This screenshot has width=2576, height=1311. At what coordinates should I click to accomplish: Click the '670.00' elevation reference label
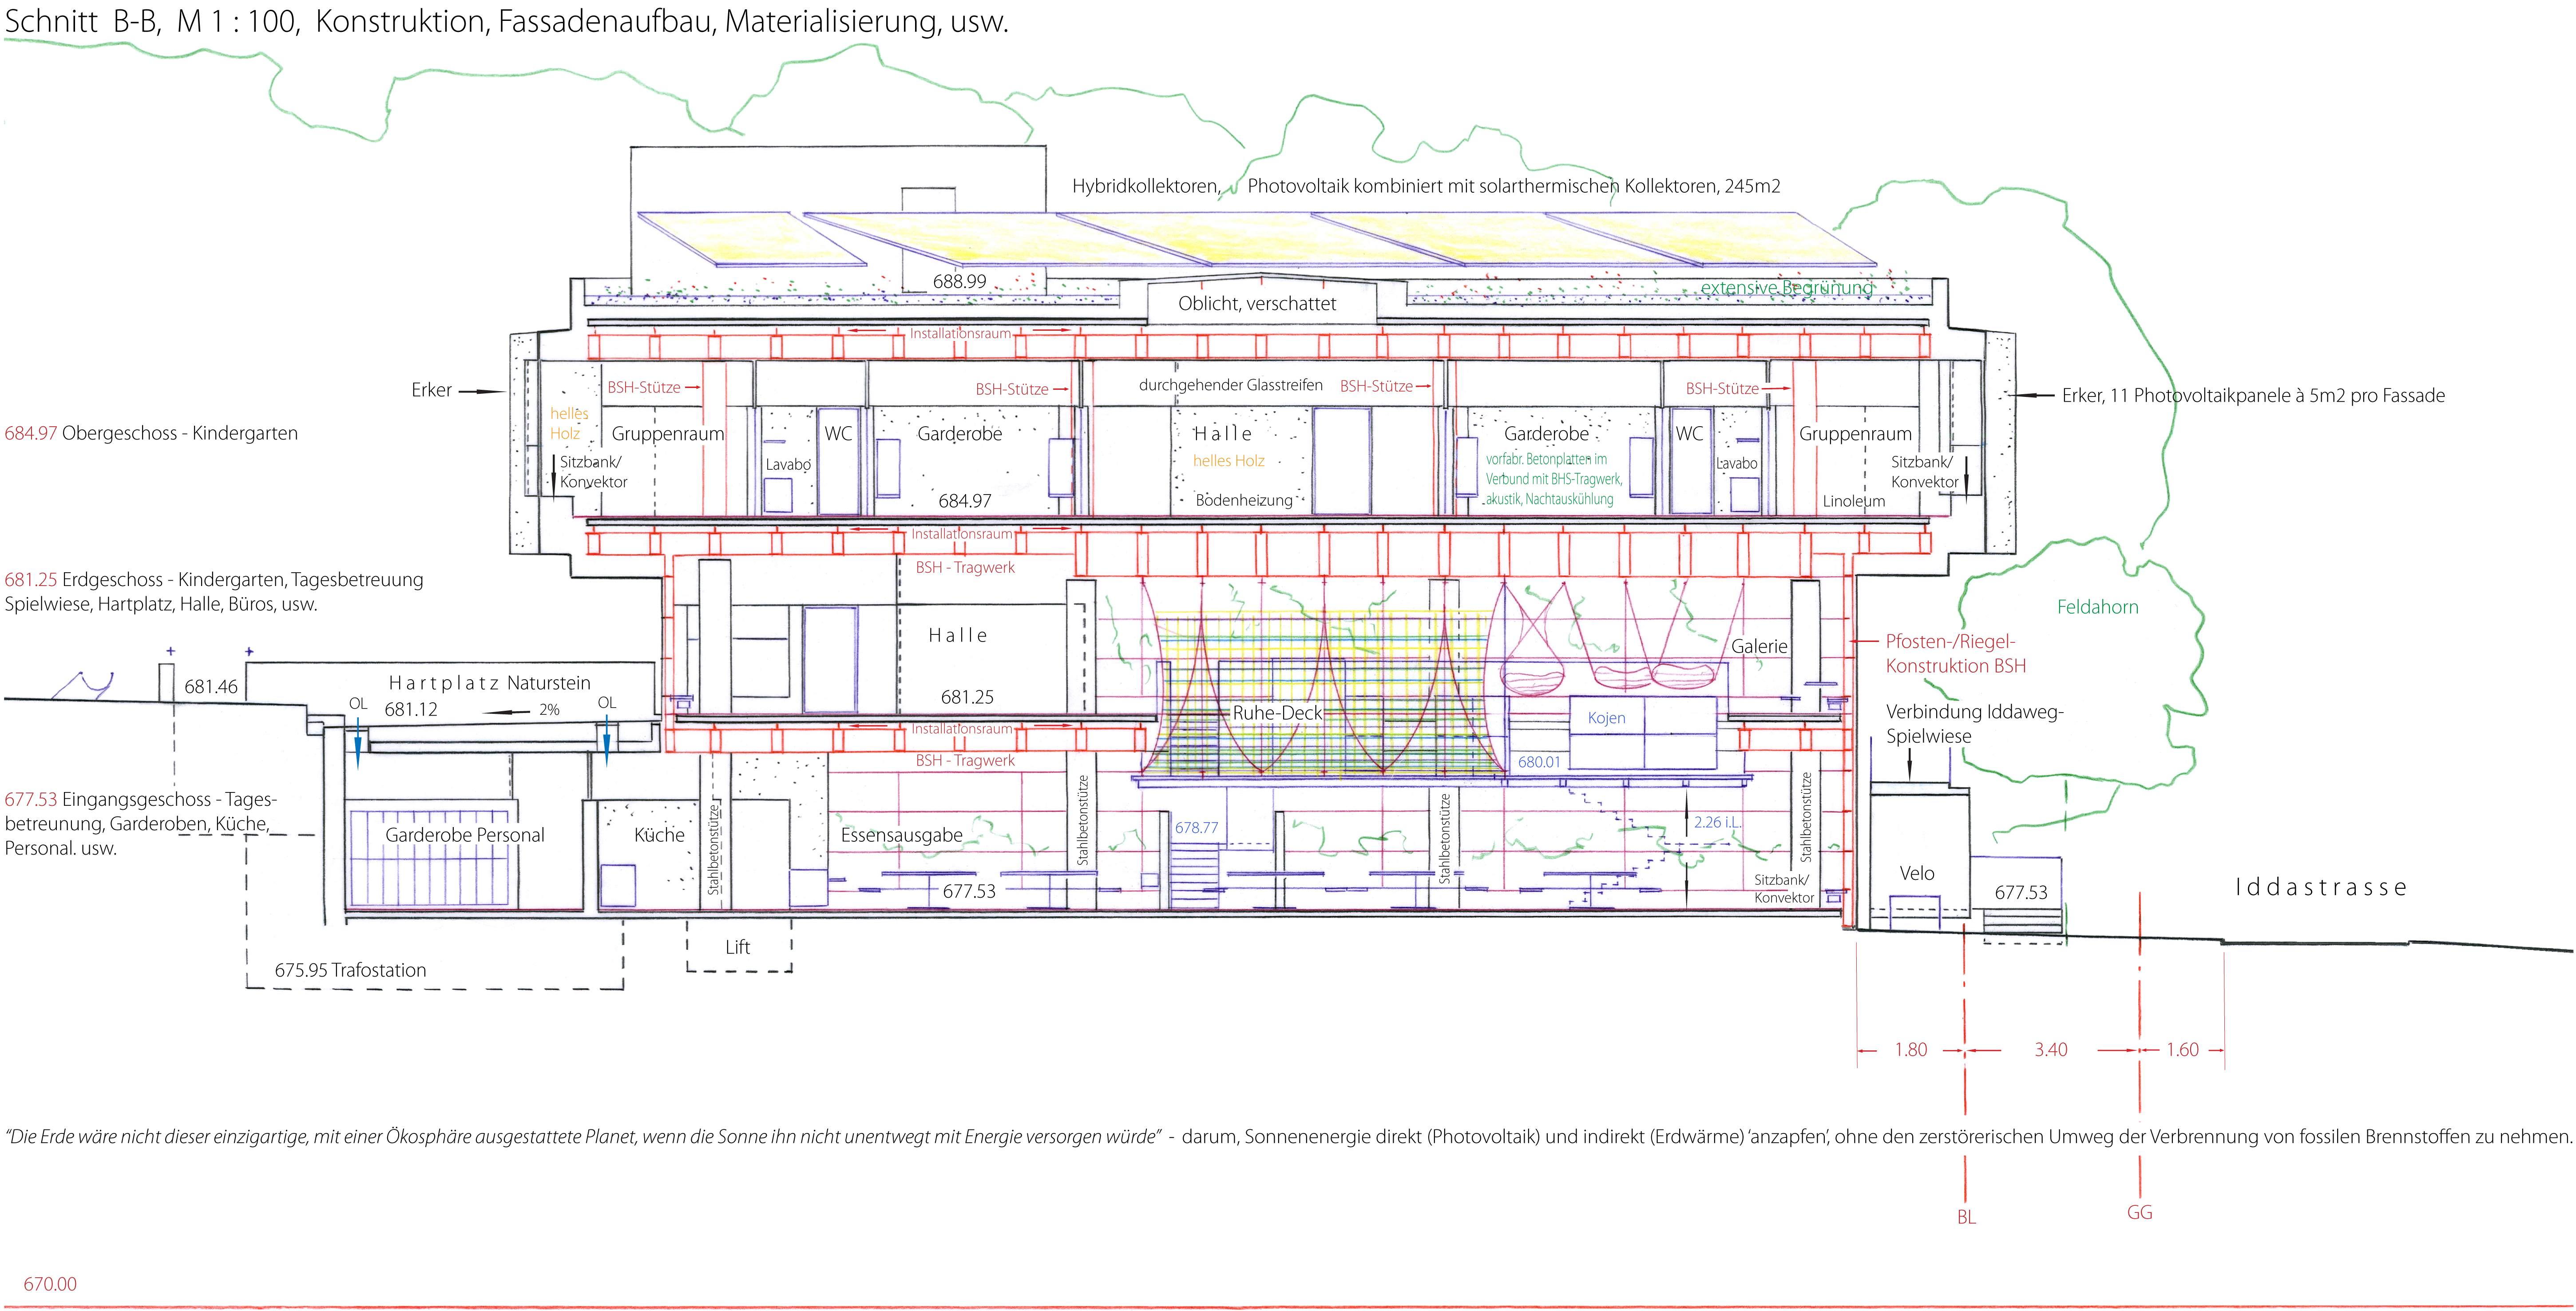tap(50, 1284)
